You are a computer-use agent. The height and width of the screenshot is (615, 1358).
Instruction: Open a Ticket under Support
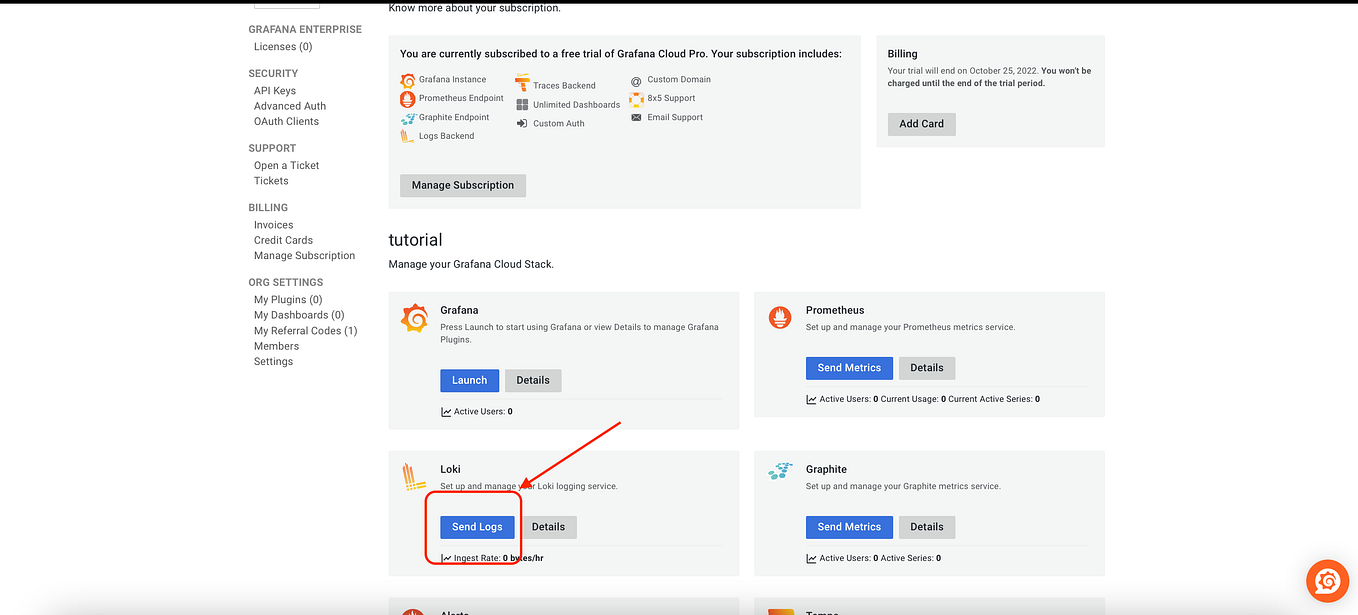(287, 165)
